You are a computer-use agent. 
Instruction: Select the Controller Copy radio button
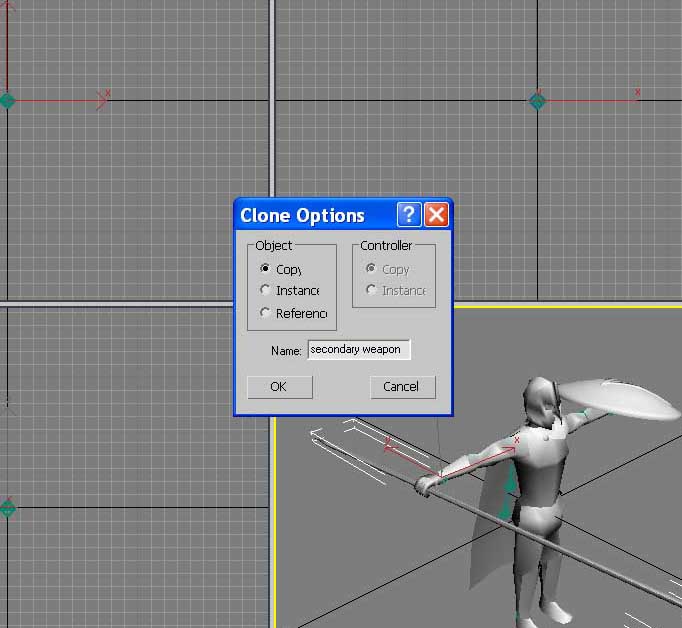pyautogui.click(x=371, y=268)
